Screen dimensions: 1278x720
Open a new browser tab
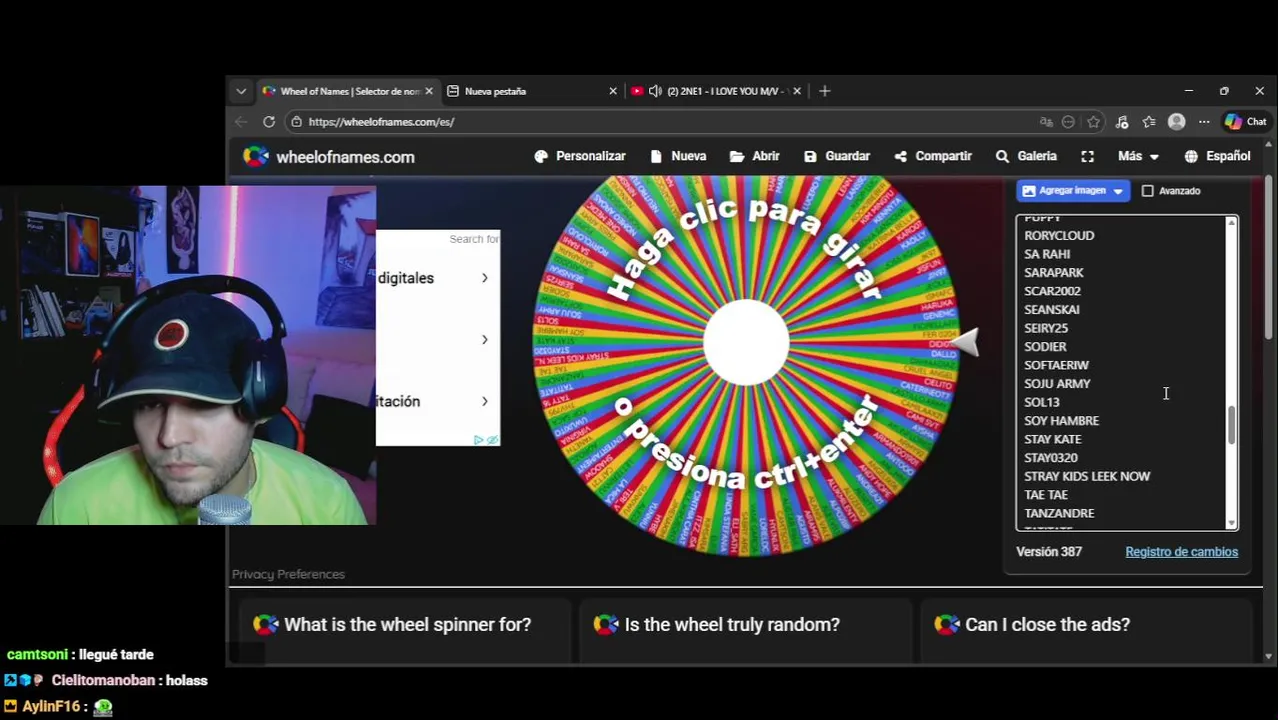pos(824,91)
